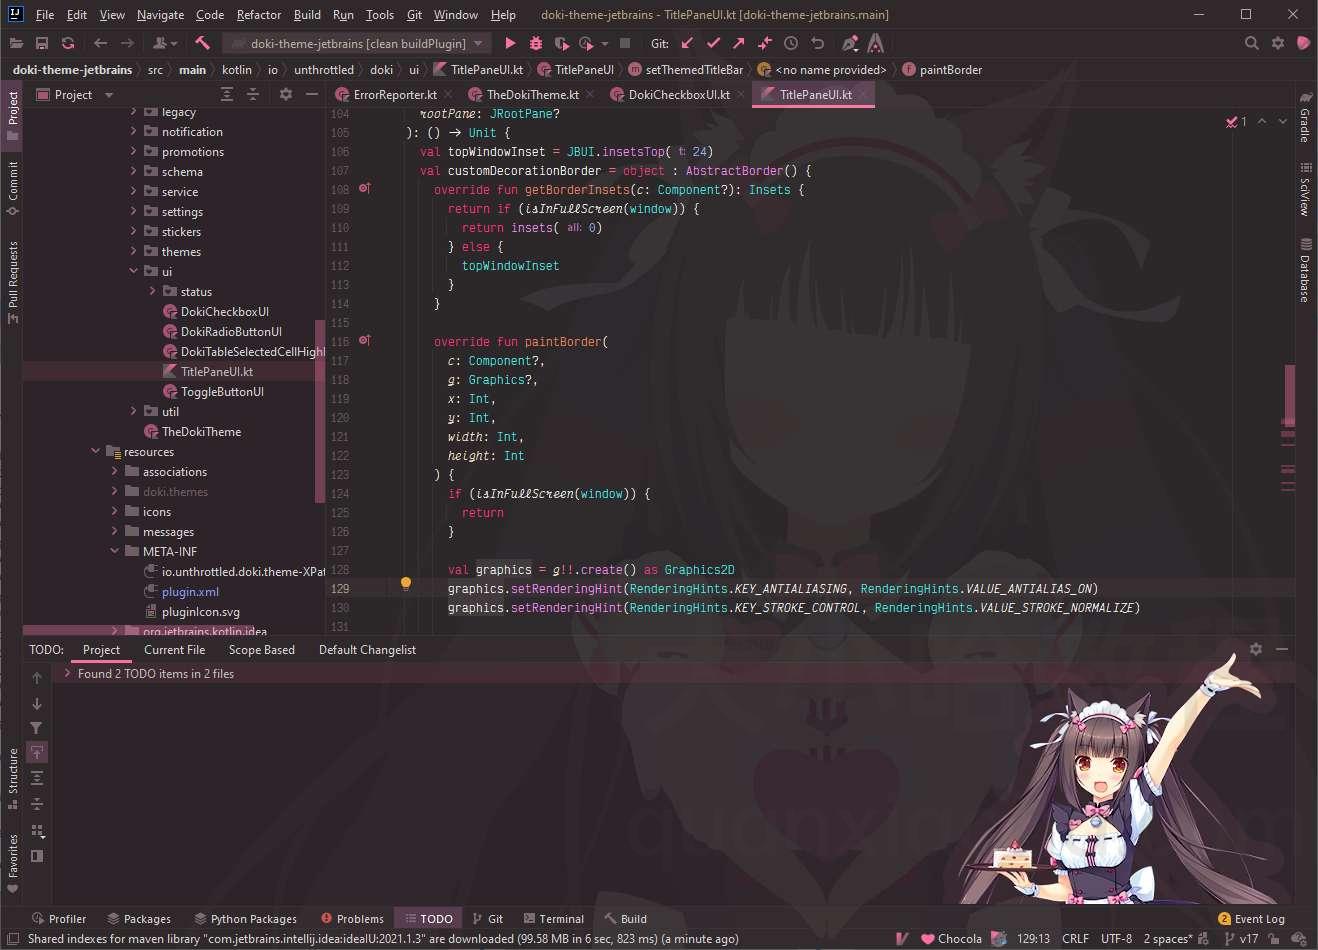Toggle the Commit tool window stripe button

[x=13, y=188]
